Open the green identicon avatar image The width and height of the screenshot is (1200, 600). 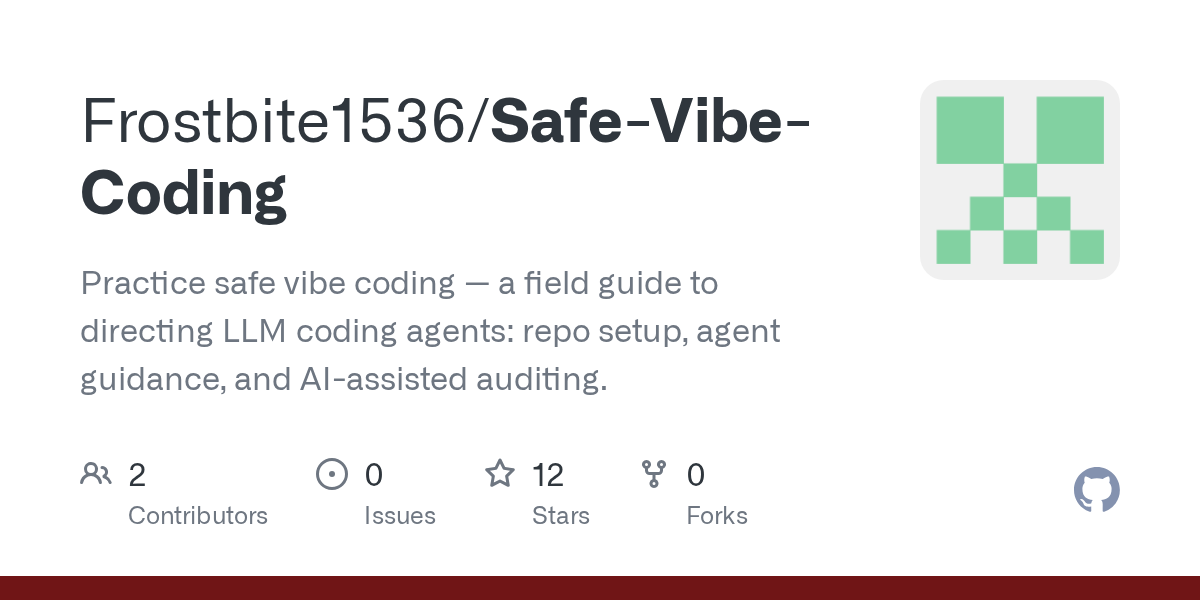pyautogui.click(x=1020, y=180)
